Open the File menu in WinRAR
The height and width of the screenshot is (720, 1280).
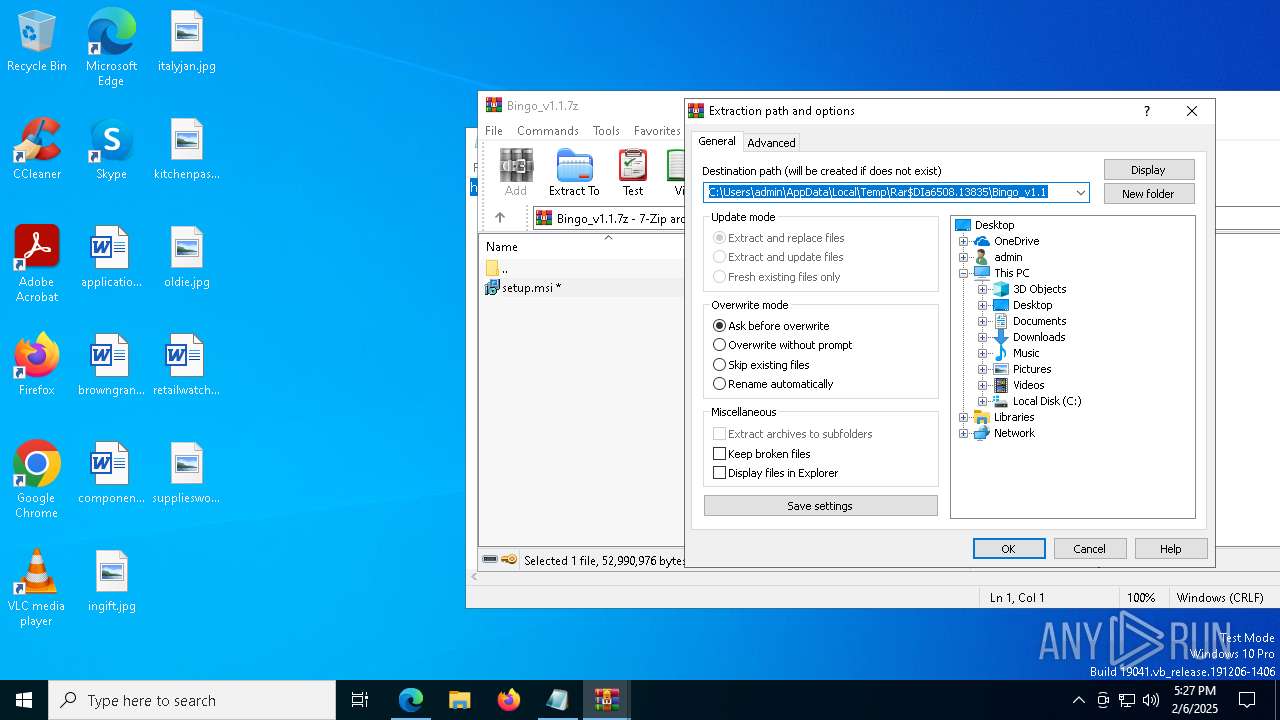[x=494, y=131]
